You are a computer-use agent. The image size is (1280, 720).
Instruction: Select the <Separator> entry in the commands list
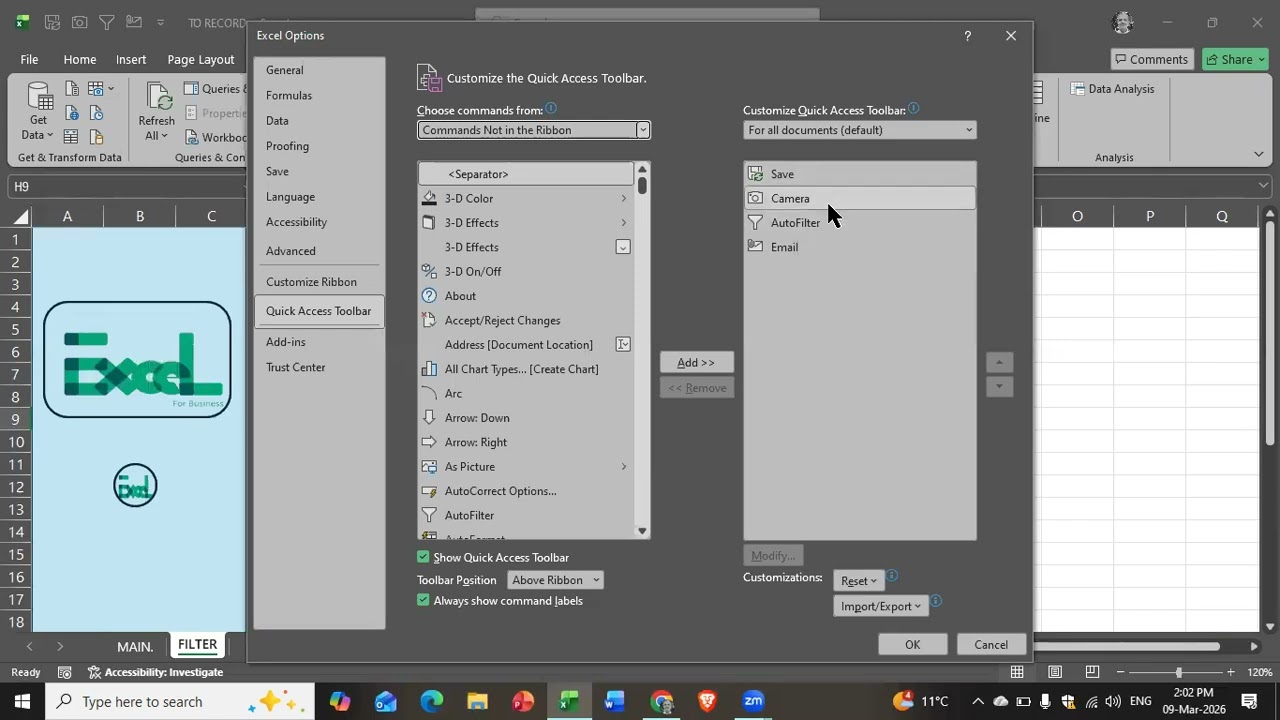pyautogui.click(x=526, y=174)
